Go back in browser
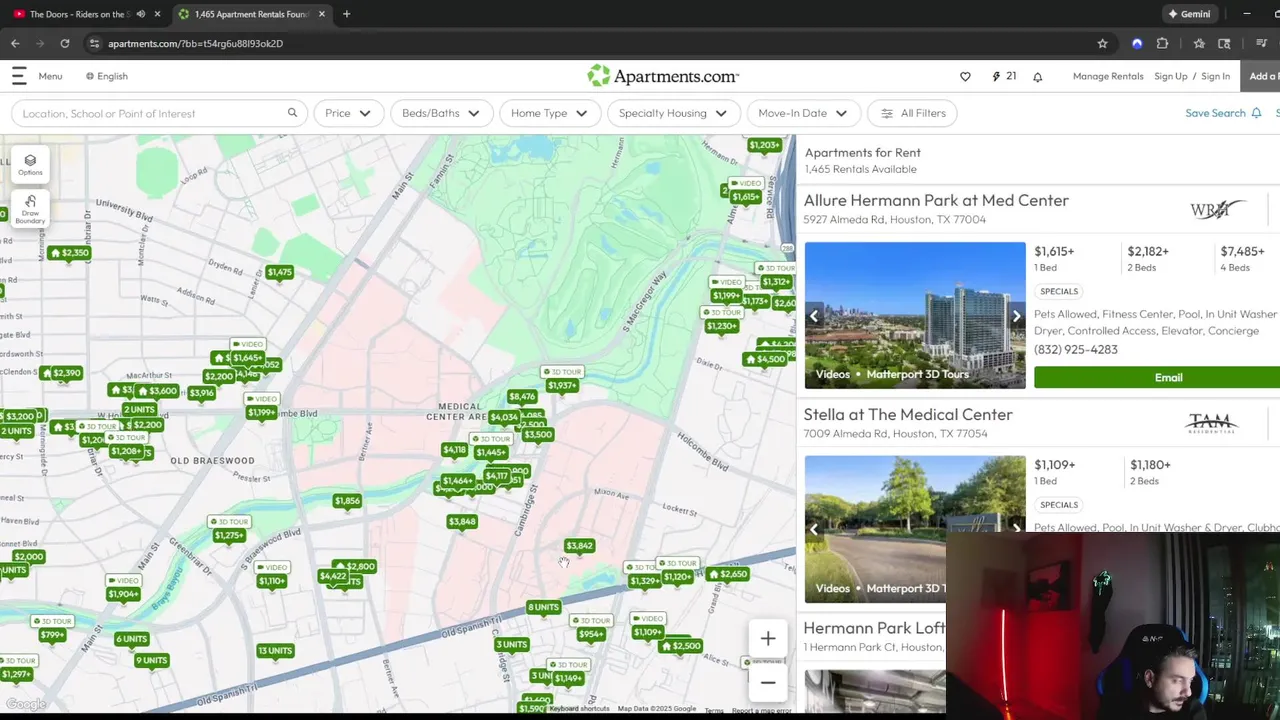Viewport: 1280px width, 720px height. tap(15, 43)
